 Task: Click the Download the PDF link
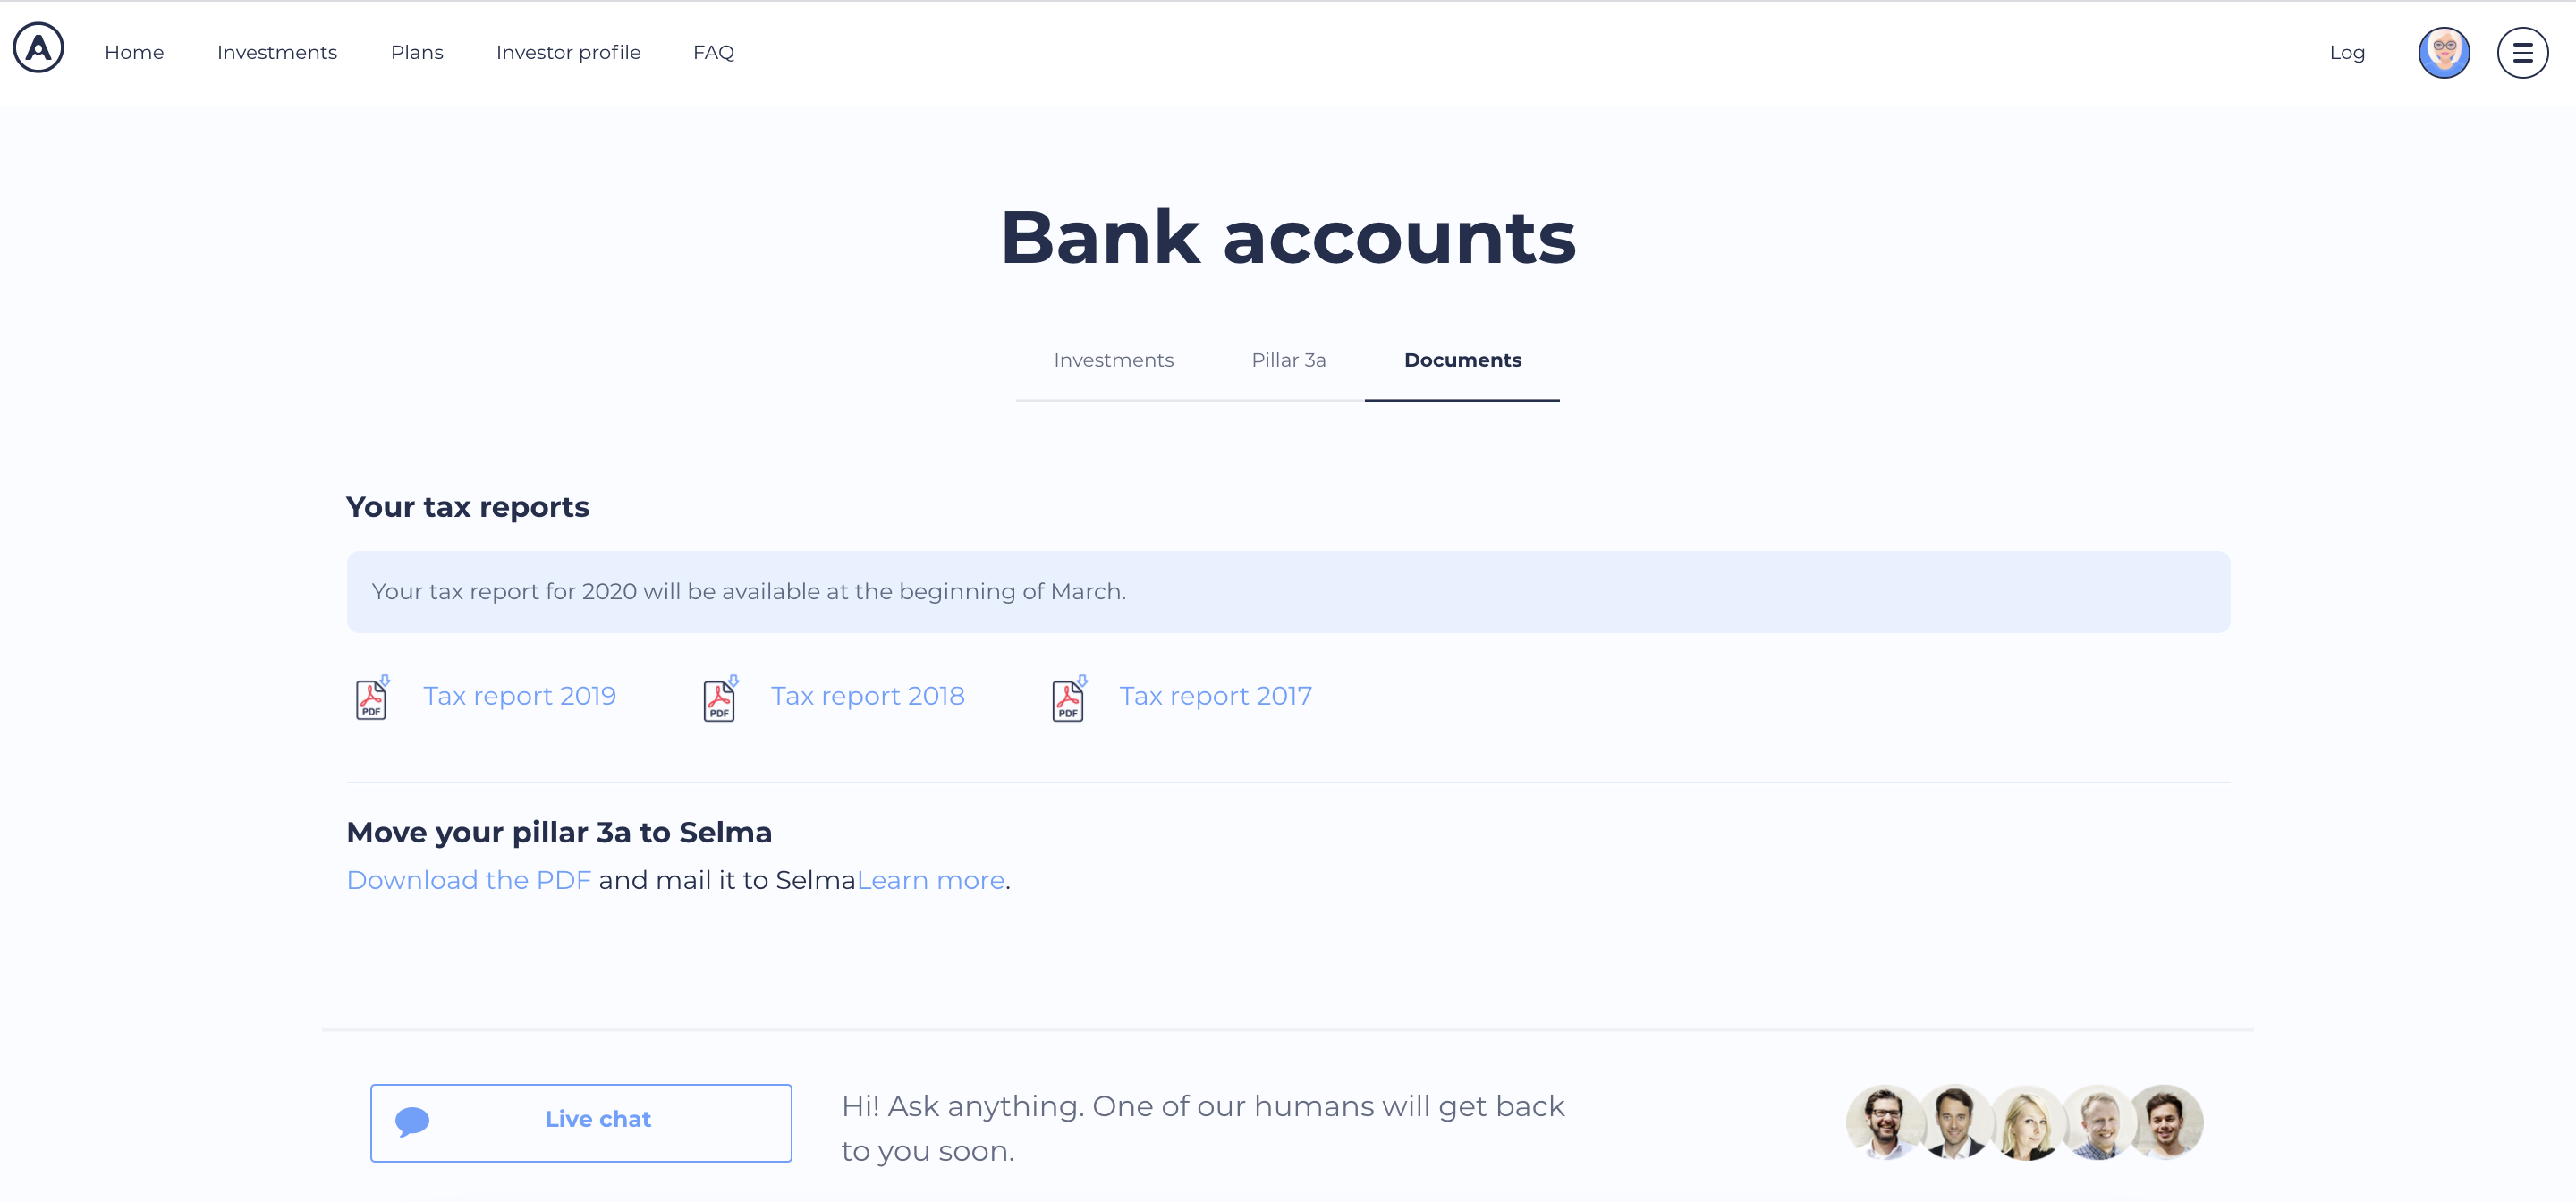pyautogui.click(x=468, y=880)
